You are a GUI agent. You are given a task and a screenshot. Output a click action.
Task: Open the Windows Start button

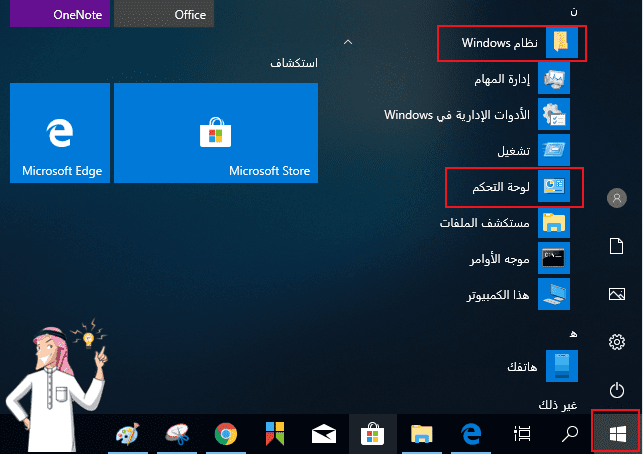click(x=617, y=433)
